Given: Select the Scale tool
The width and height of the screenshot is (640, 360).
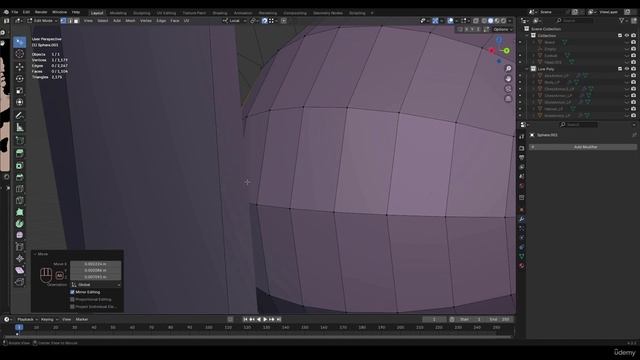Looking at the screenshot, I should [19, 90].
